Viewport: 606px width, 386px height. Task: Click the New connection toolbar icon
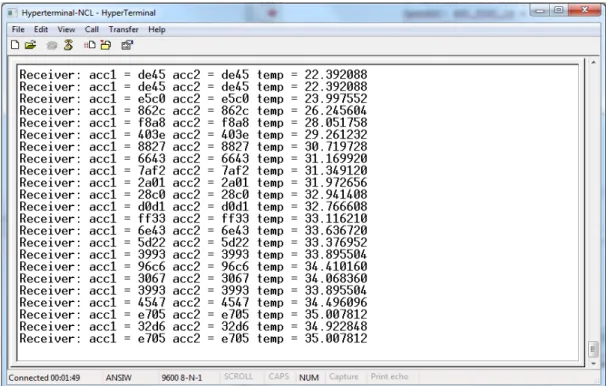pyautogui.click(x=15, y=45)
